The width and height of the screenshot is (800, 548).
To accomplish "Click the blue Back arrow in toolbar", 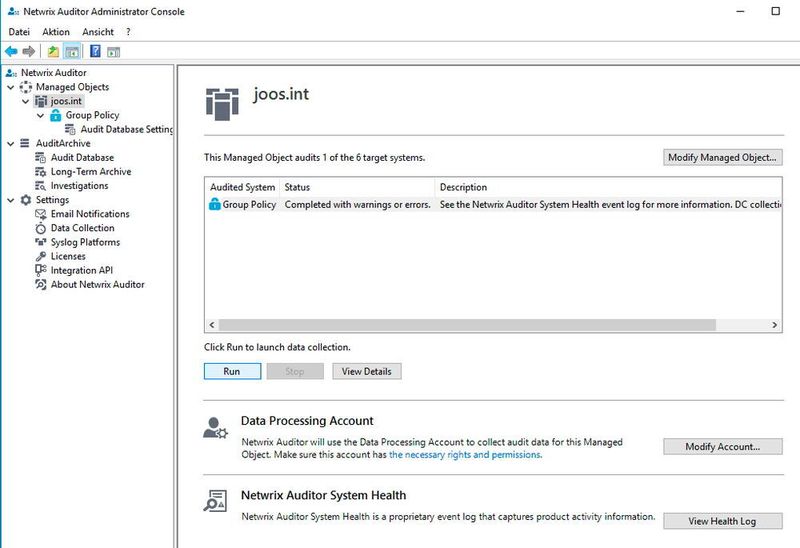I will (11, 52).
